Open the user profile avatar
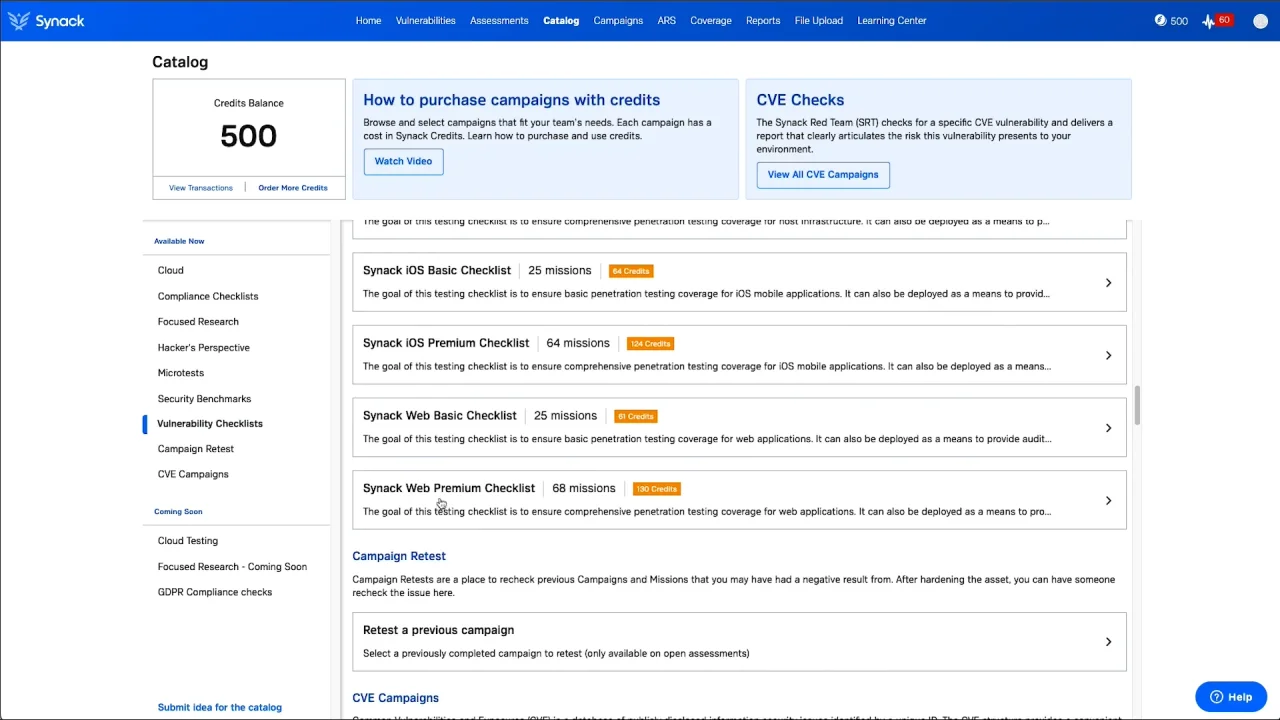The width and height of the screenshot is (1280, 720). point(1260,20)
